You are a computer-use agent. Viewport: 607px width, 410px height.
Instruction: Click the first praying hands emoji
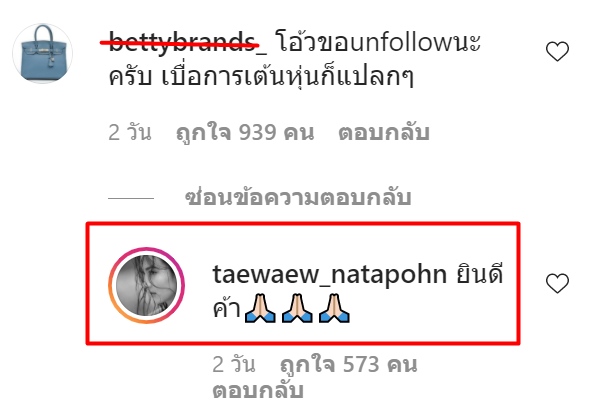[x=260, y=308]
